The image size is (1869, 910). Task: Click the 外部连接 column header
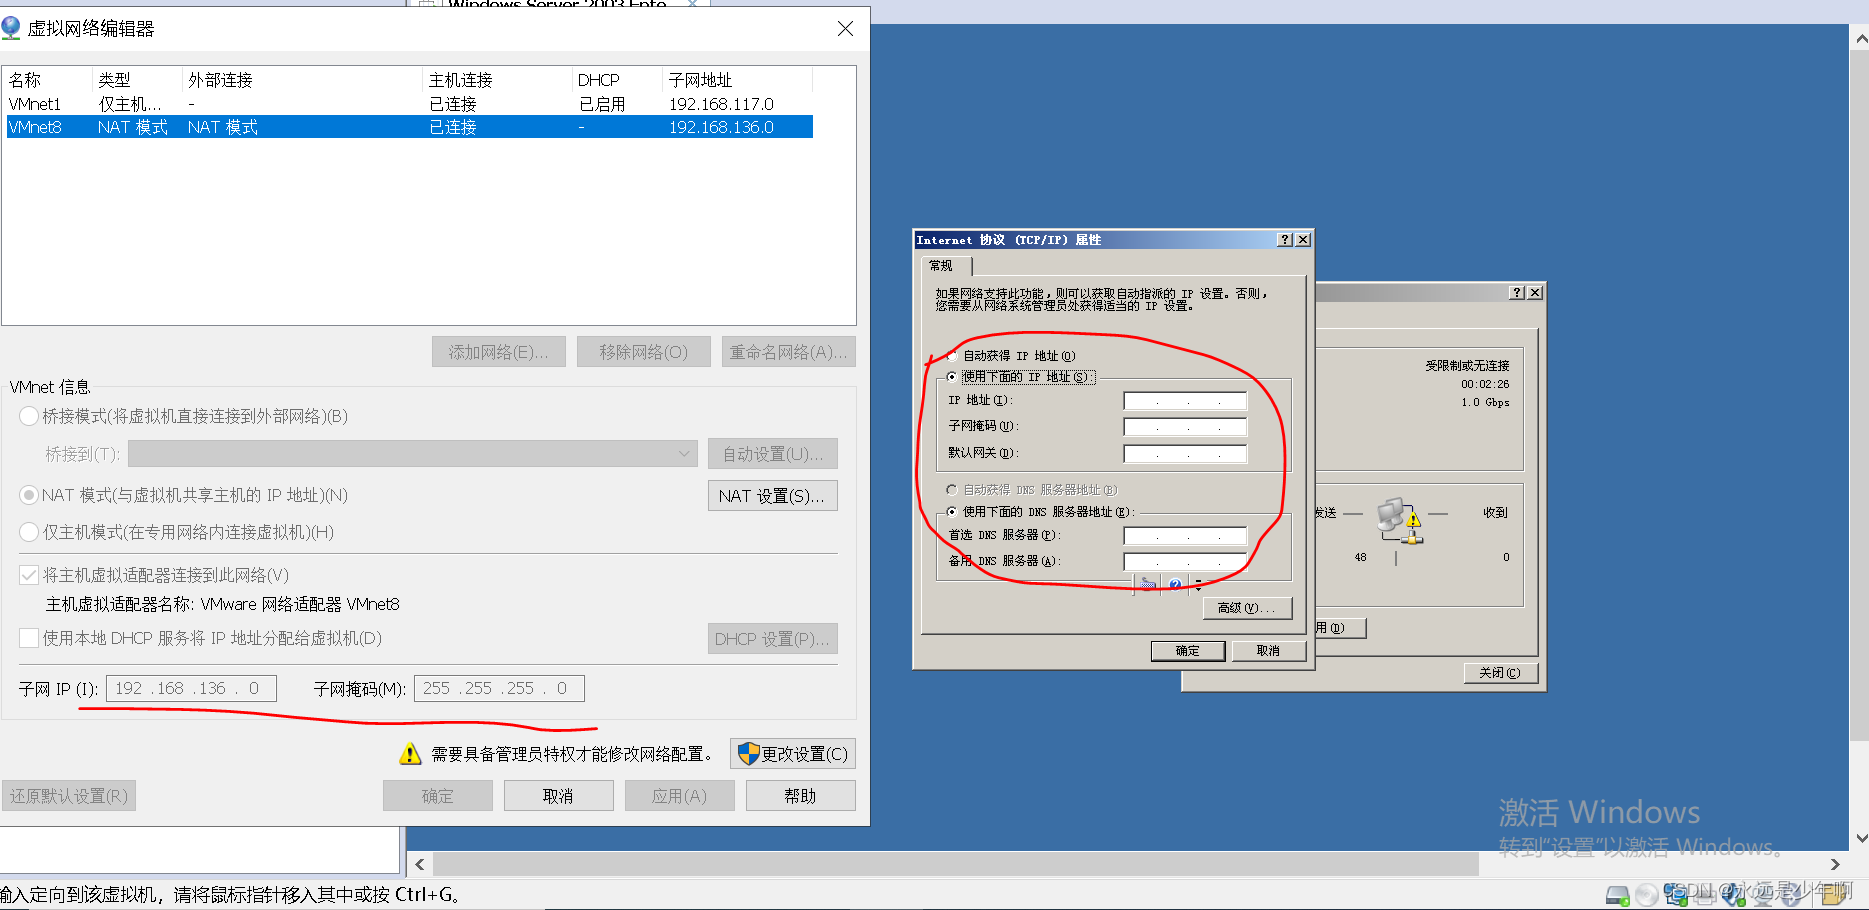(302, 80)
